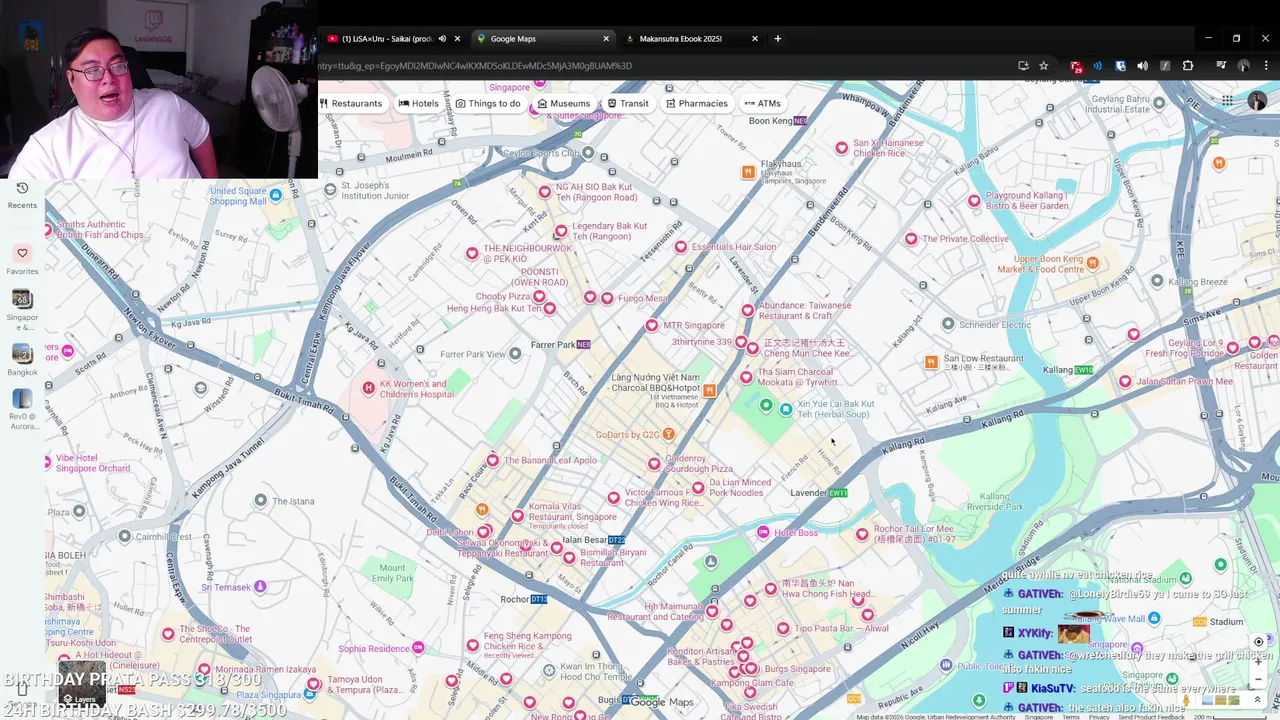Open Chrome profile avatar in toolbar
Image resolution: width=1280 pixels, height=720 pixels.
pyautogui.click(x=1244, y=66)
